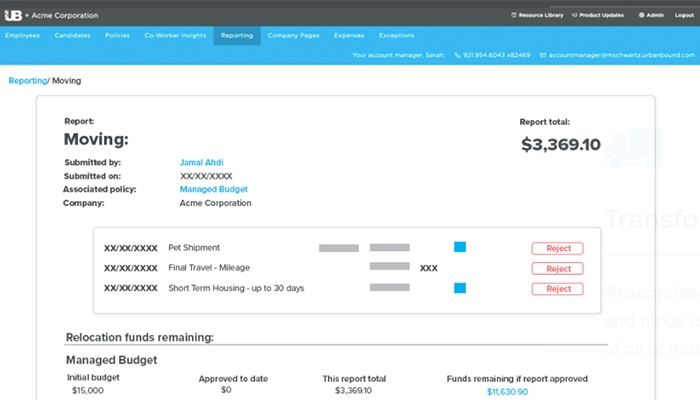Switch to the Employees tab
This screenshot has height=400, width=700.
[22, 35]
